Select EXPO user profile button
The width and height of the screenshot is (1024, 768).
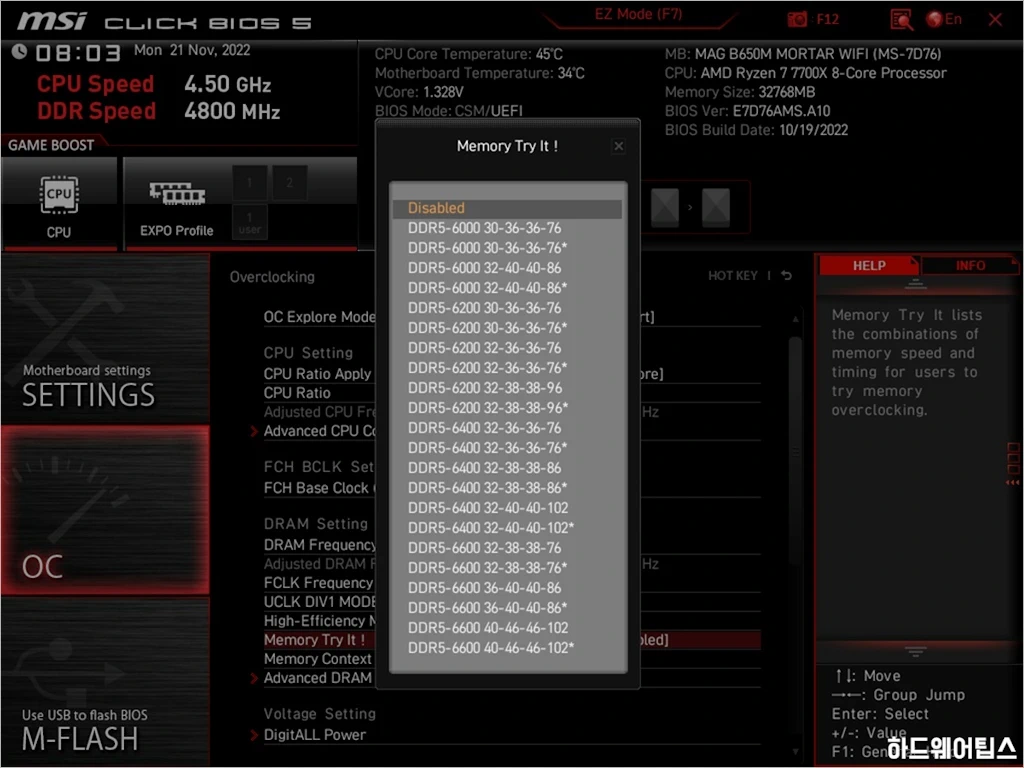point(249,222)
